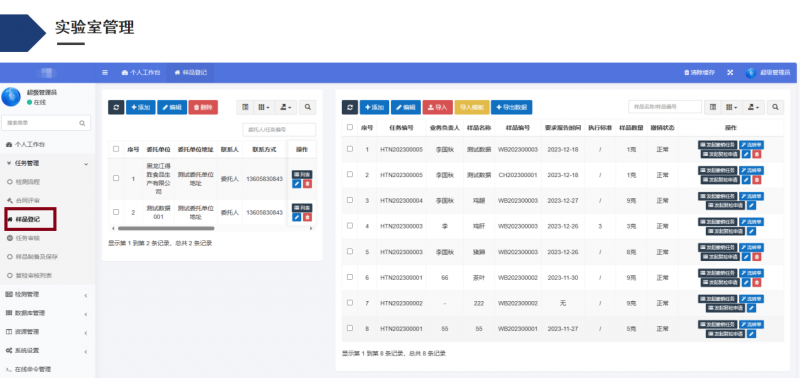Click delete trash icon in sample row 5
This screenshot has width=800, height=378.
(x=757, y=257)
